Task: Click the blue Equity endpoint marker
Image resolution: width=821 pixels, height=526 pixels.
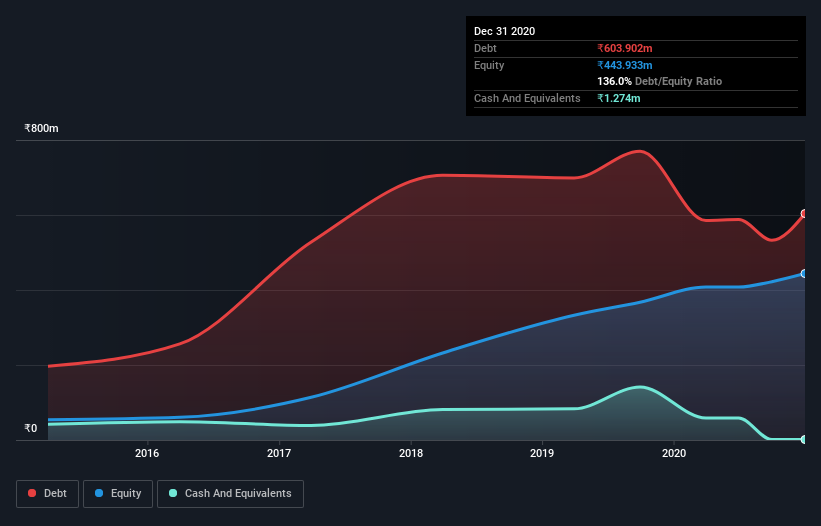Action: [804, 273]
